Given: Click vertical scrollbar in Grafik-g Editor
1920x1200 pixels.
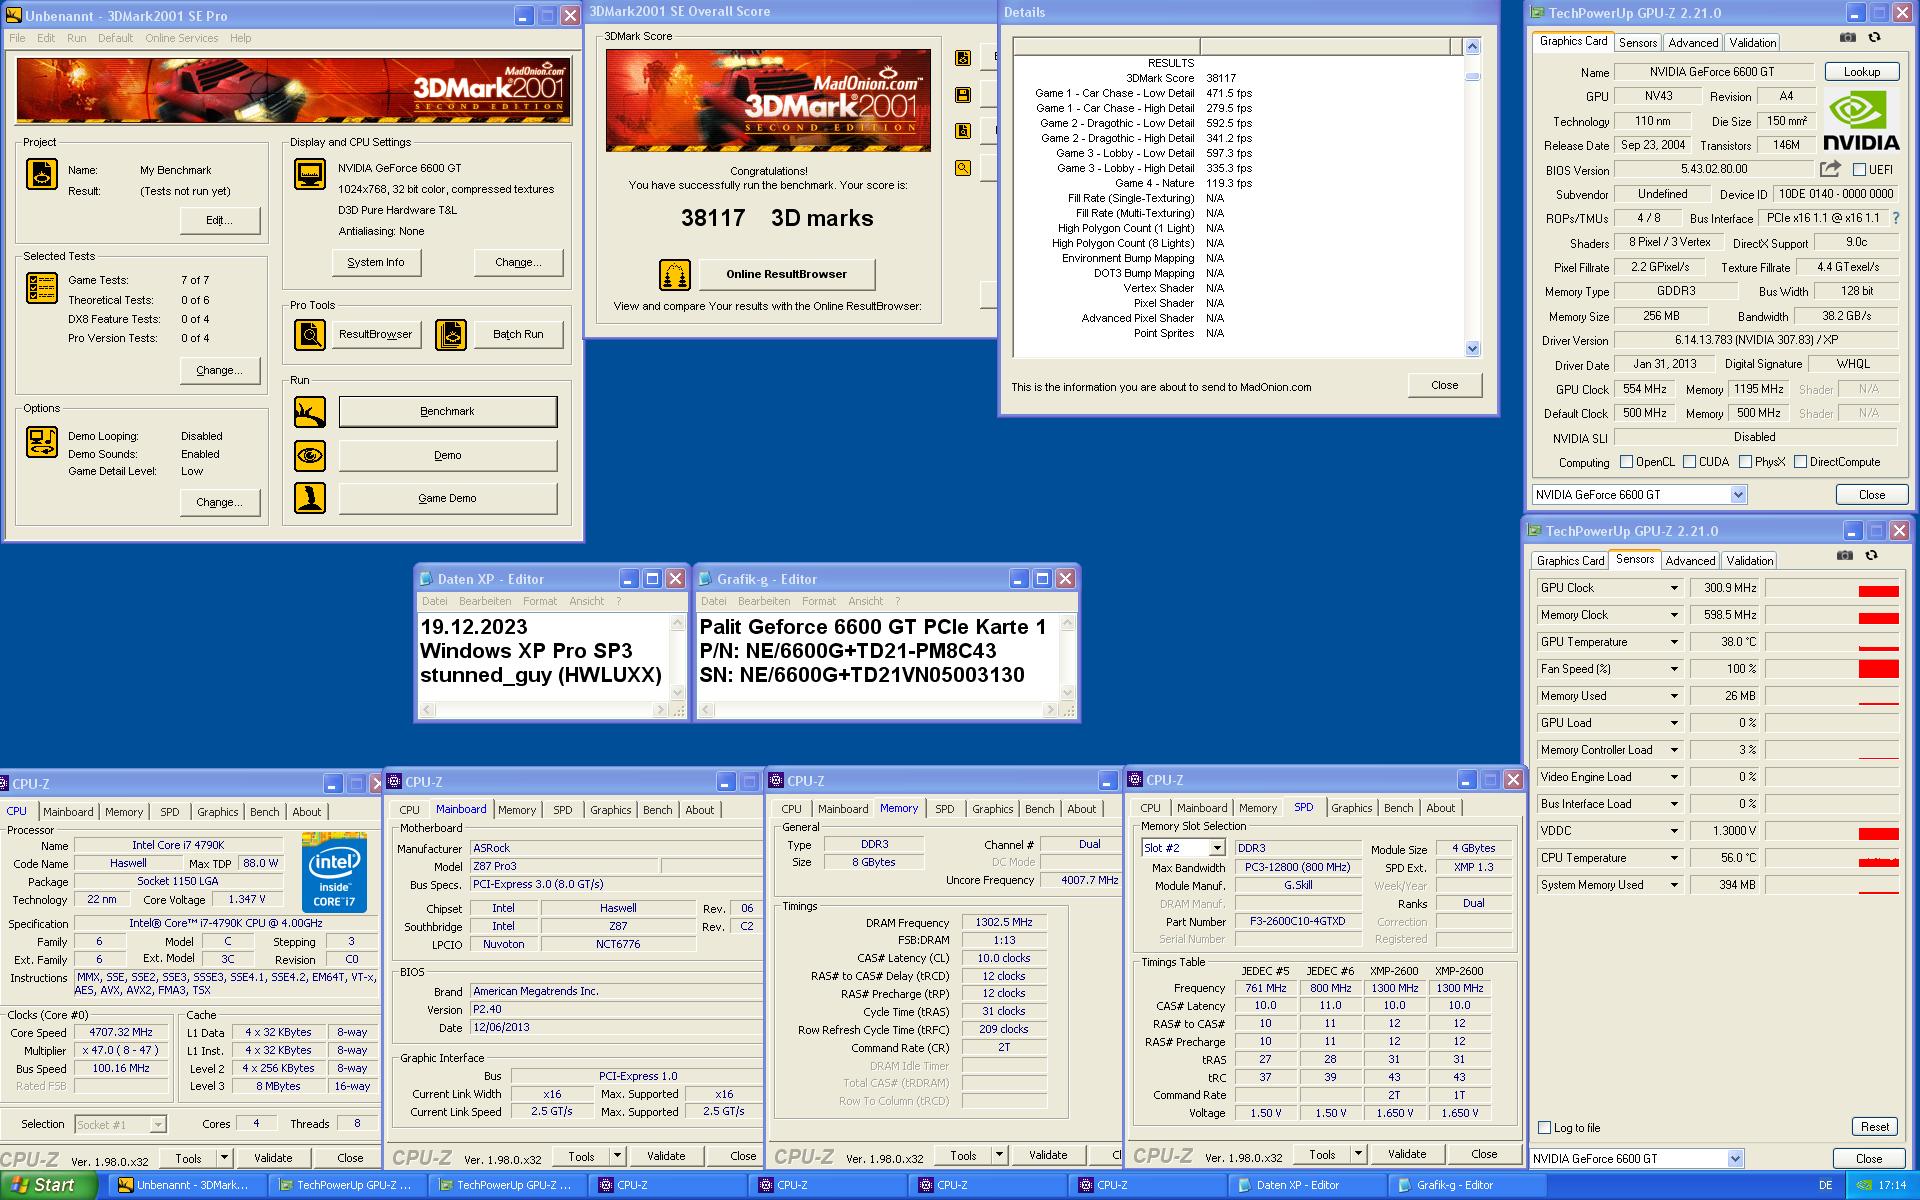Looking at the screenshot, I should (x=1067, y=657).
